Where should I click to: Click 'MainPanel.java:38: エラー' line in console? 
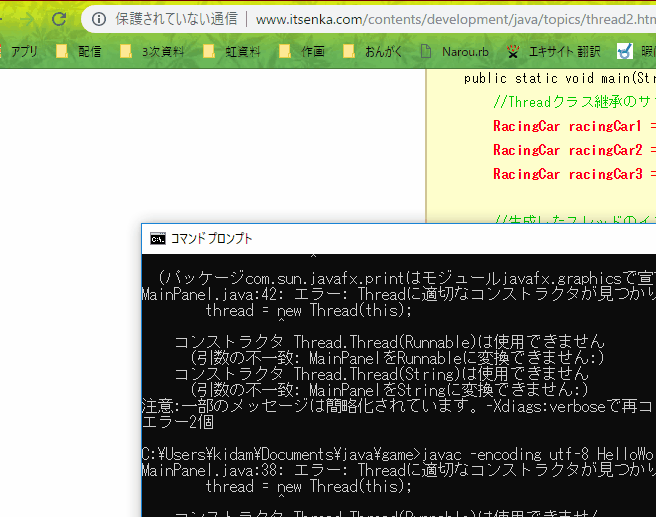(399, 471)
